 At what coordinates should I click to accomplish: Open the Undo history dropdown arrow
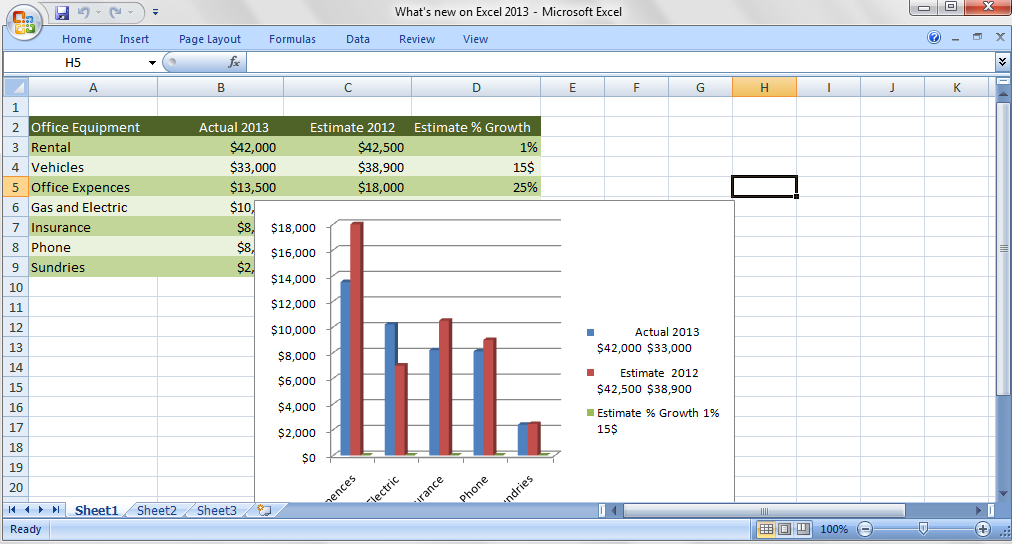[98, 12]
